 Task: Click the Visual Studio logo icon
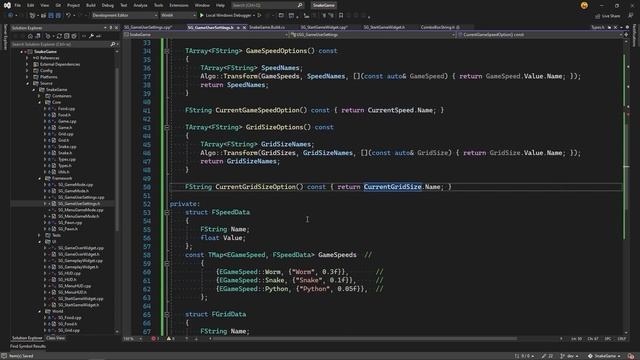coord(7,5)
